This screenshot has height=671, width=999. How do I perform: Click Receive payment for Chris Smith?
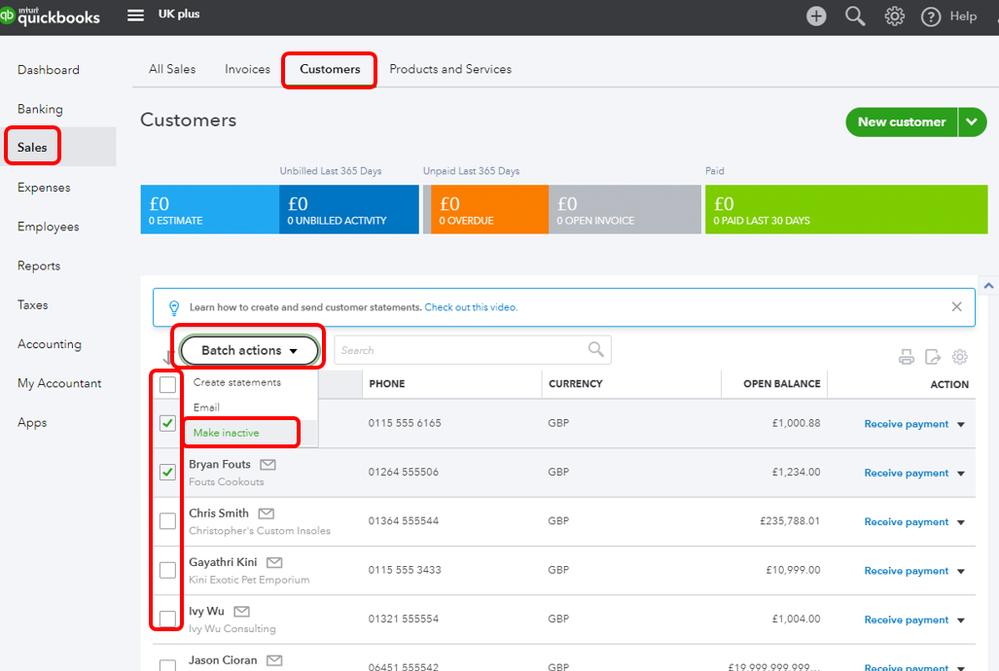pos(906,522)
